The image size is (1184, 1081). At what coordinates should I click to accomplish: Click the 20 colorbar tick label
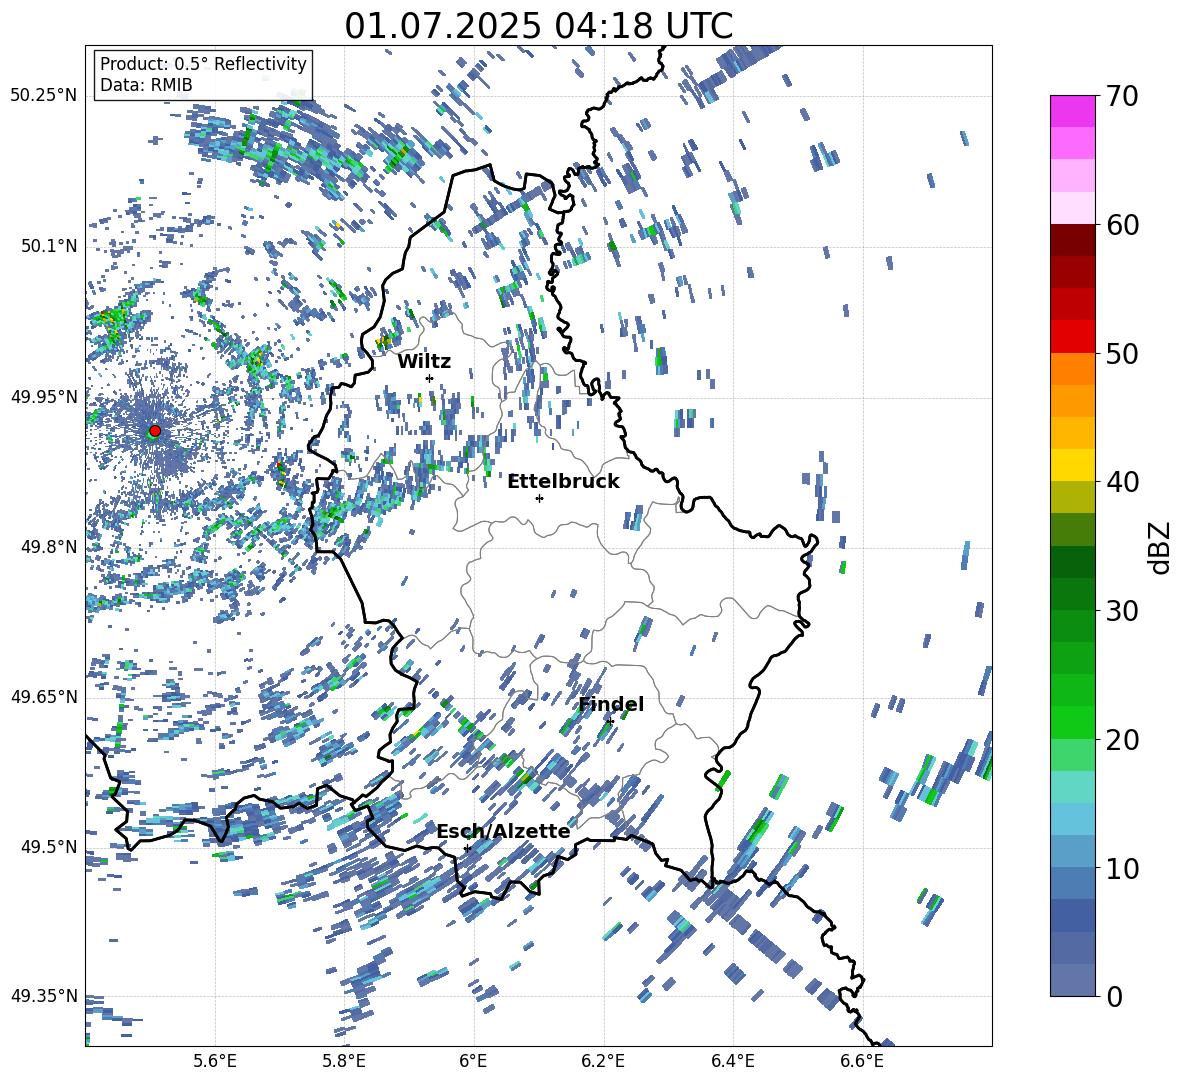(x=1122, y=739)
